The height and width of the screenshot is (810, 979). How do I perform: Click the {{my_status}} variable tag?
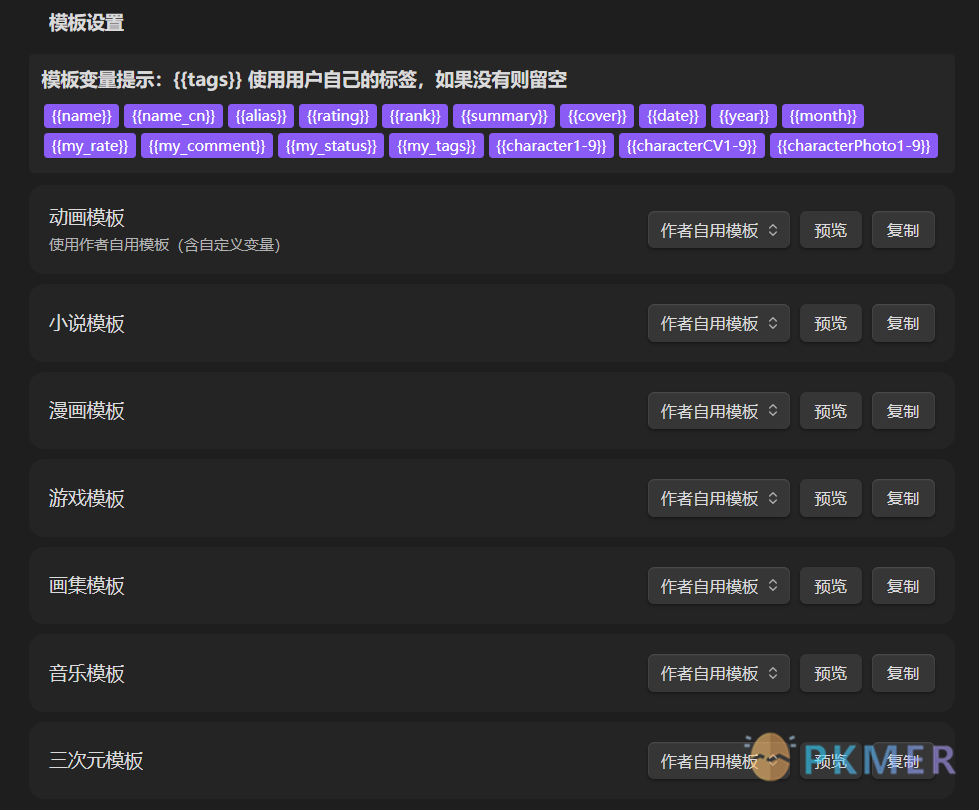[331, 146]
